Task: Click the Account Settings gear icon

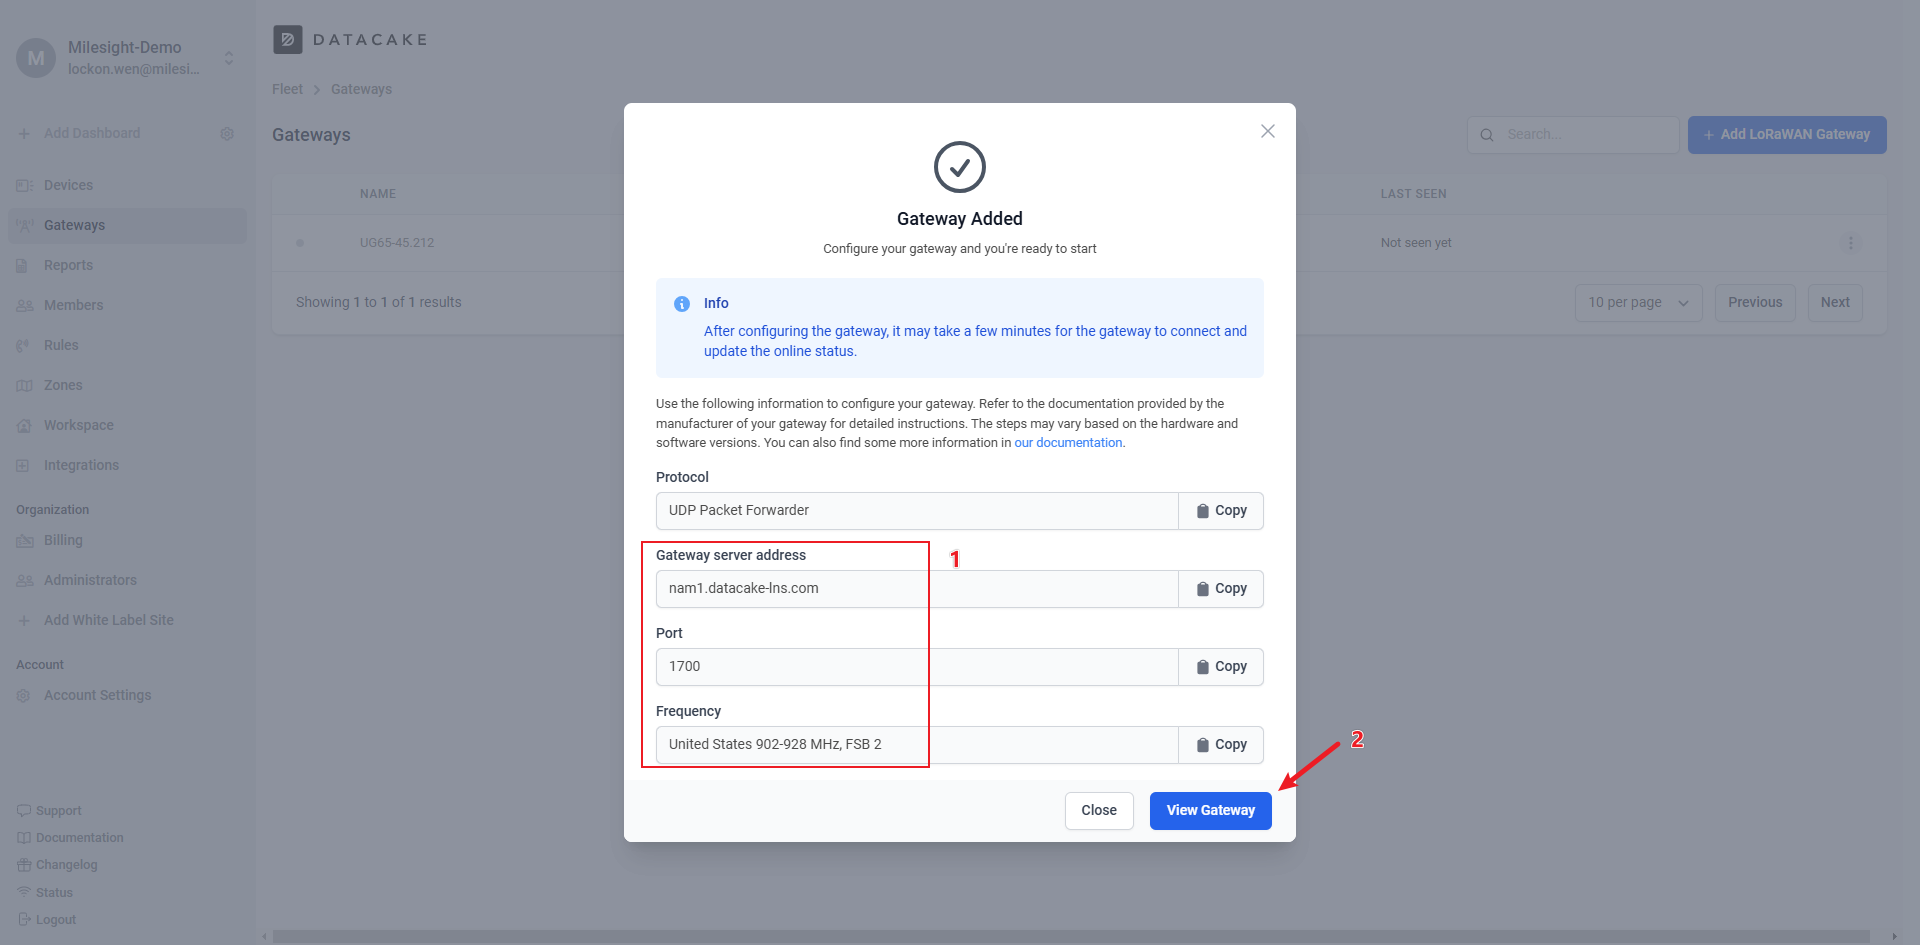Action: pos(23,696)
